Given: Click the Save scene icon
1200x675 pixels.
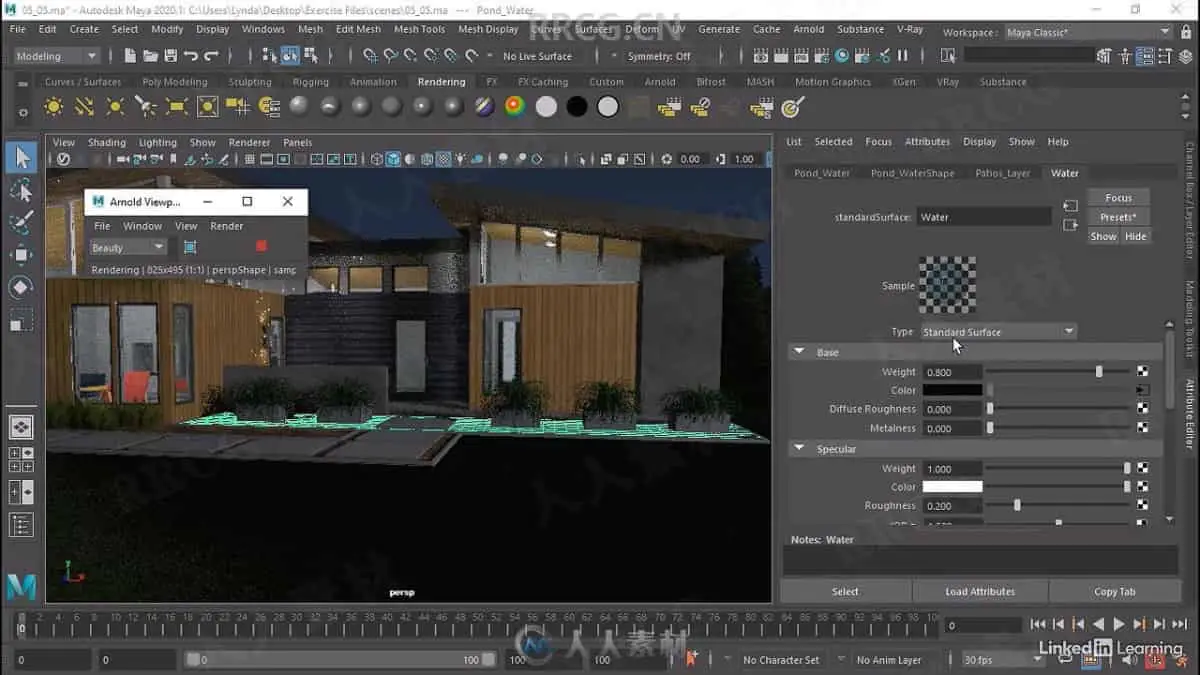Looking at the screenshot, I should click(x=170, y=56).
